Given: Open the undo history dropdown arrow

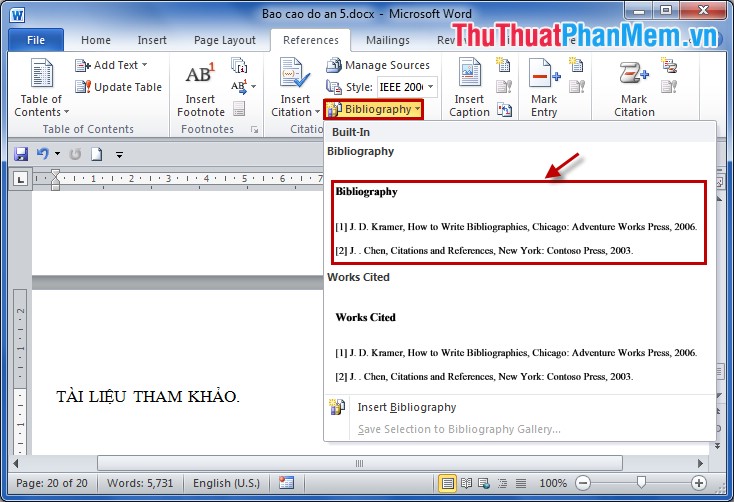Looking at the screenshot, I should tap(57, 154).
